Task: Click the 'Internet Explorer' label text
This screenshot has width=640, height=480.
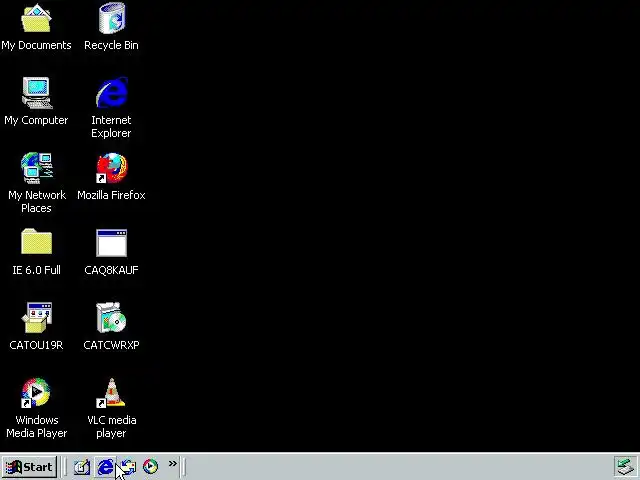Action: [111, 127]
